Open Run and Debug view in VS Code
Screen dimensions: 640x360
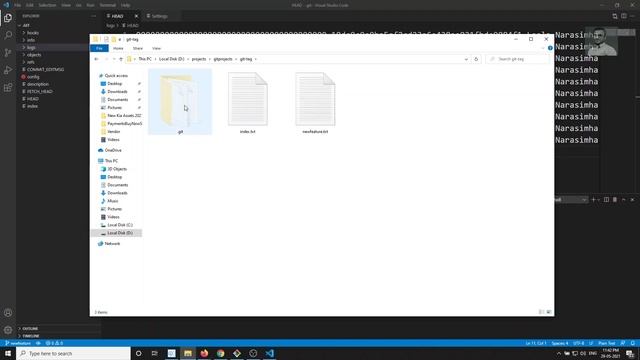8,70
